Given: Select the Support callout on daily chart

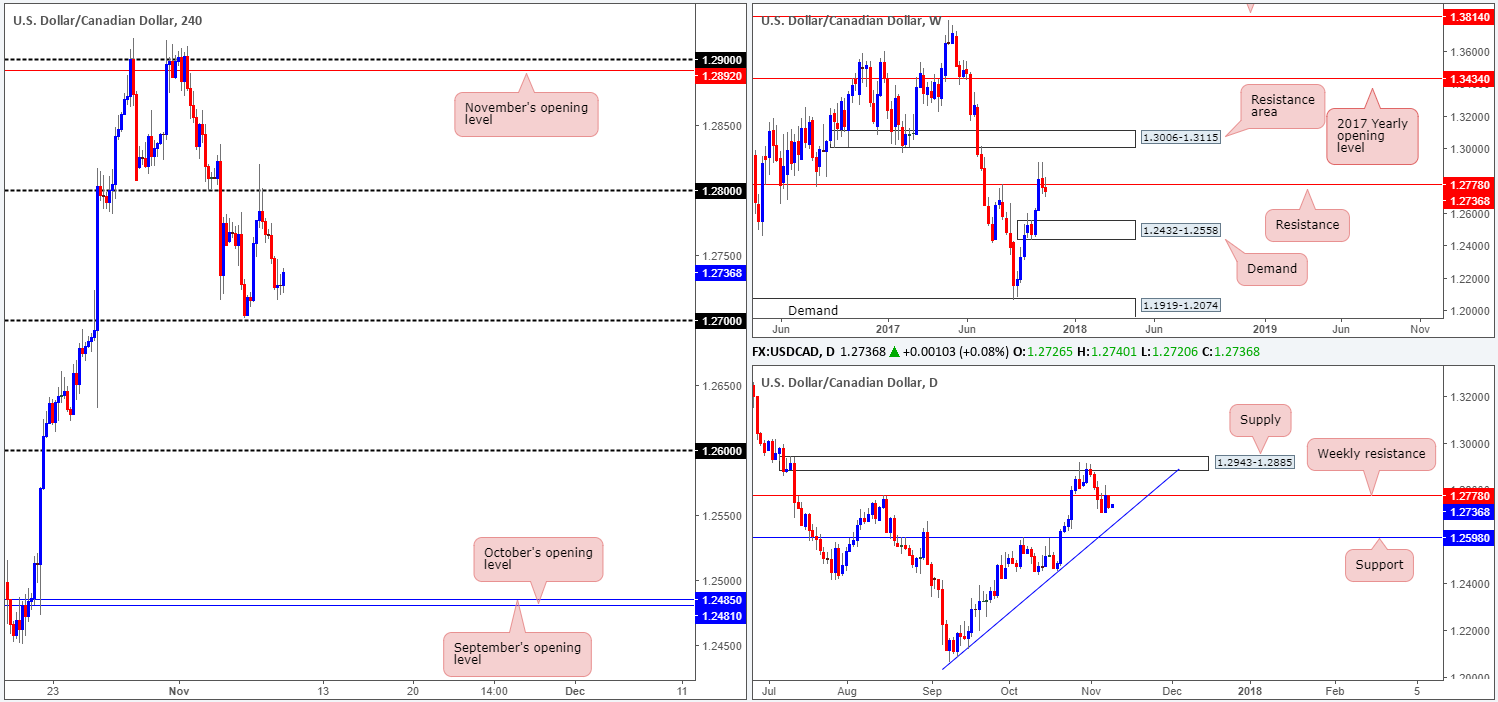Looking at the screenshot, I should (1379, 564).
